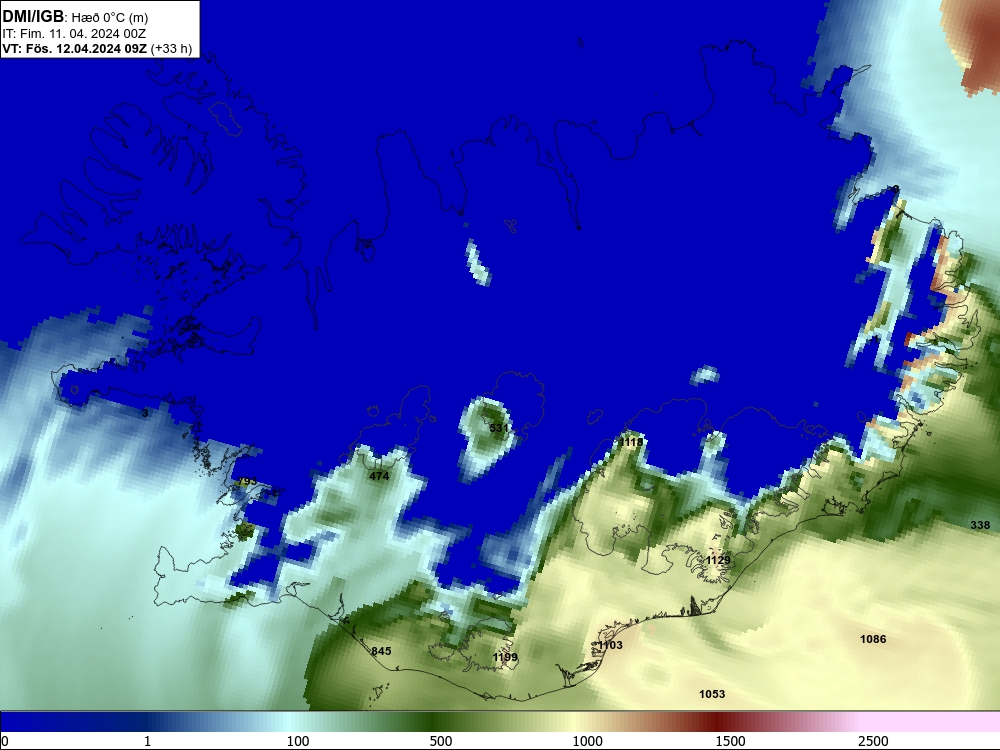
Task: Click the map value 1086
Action: 873,640
